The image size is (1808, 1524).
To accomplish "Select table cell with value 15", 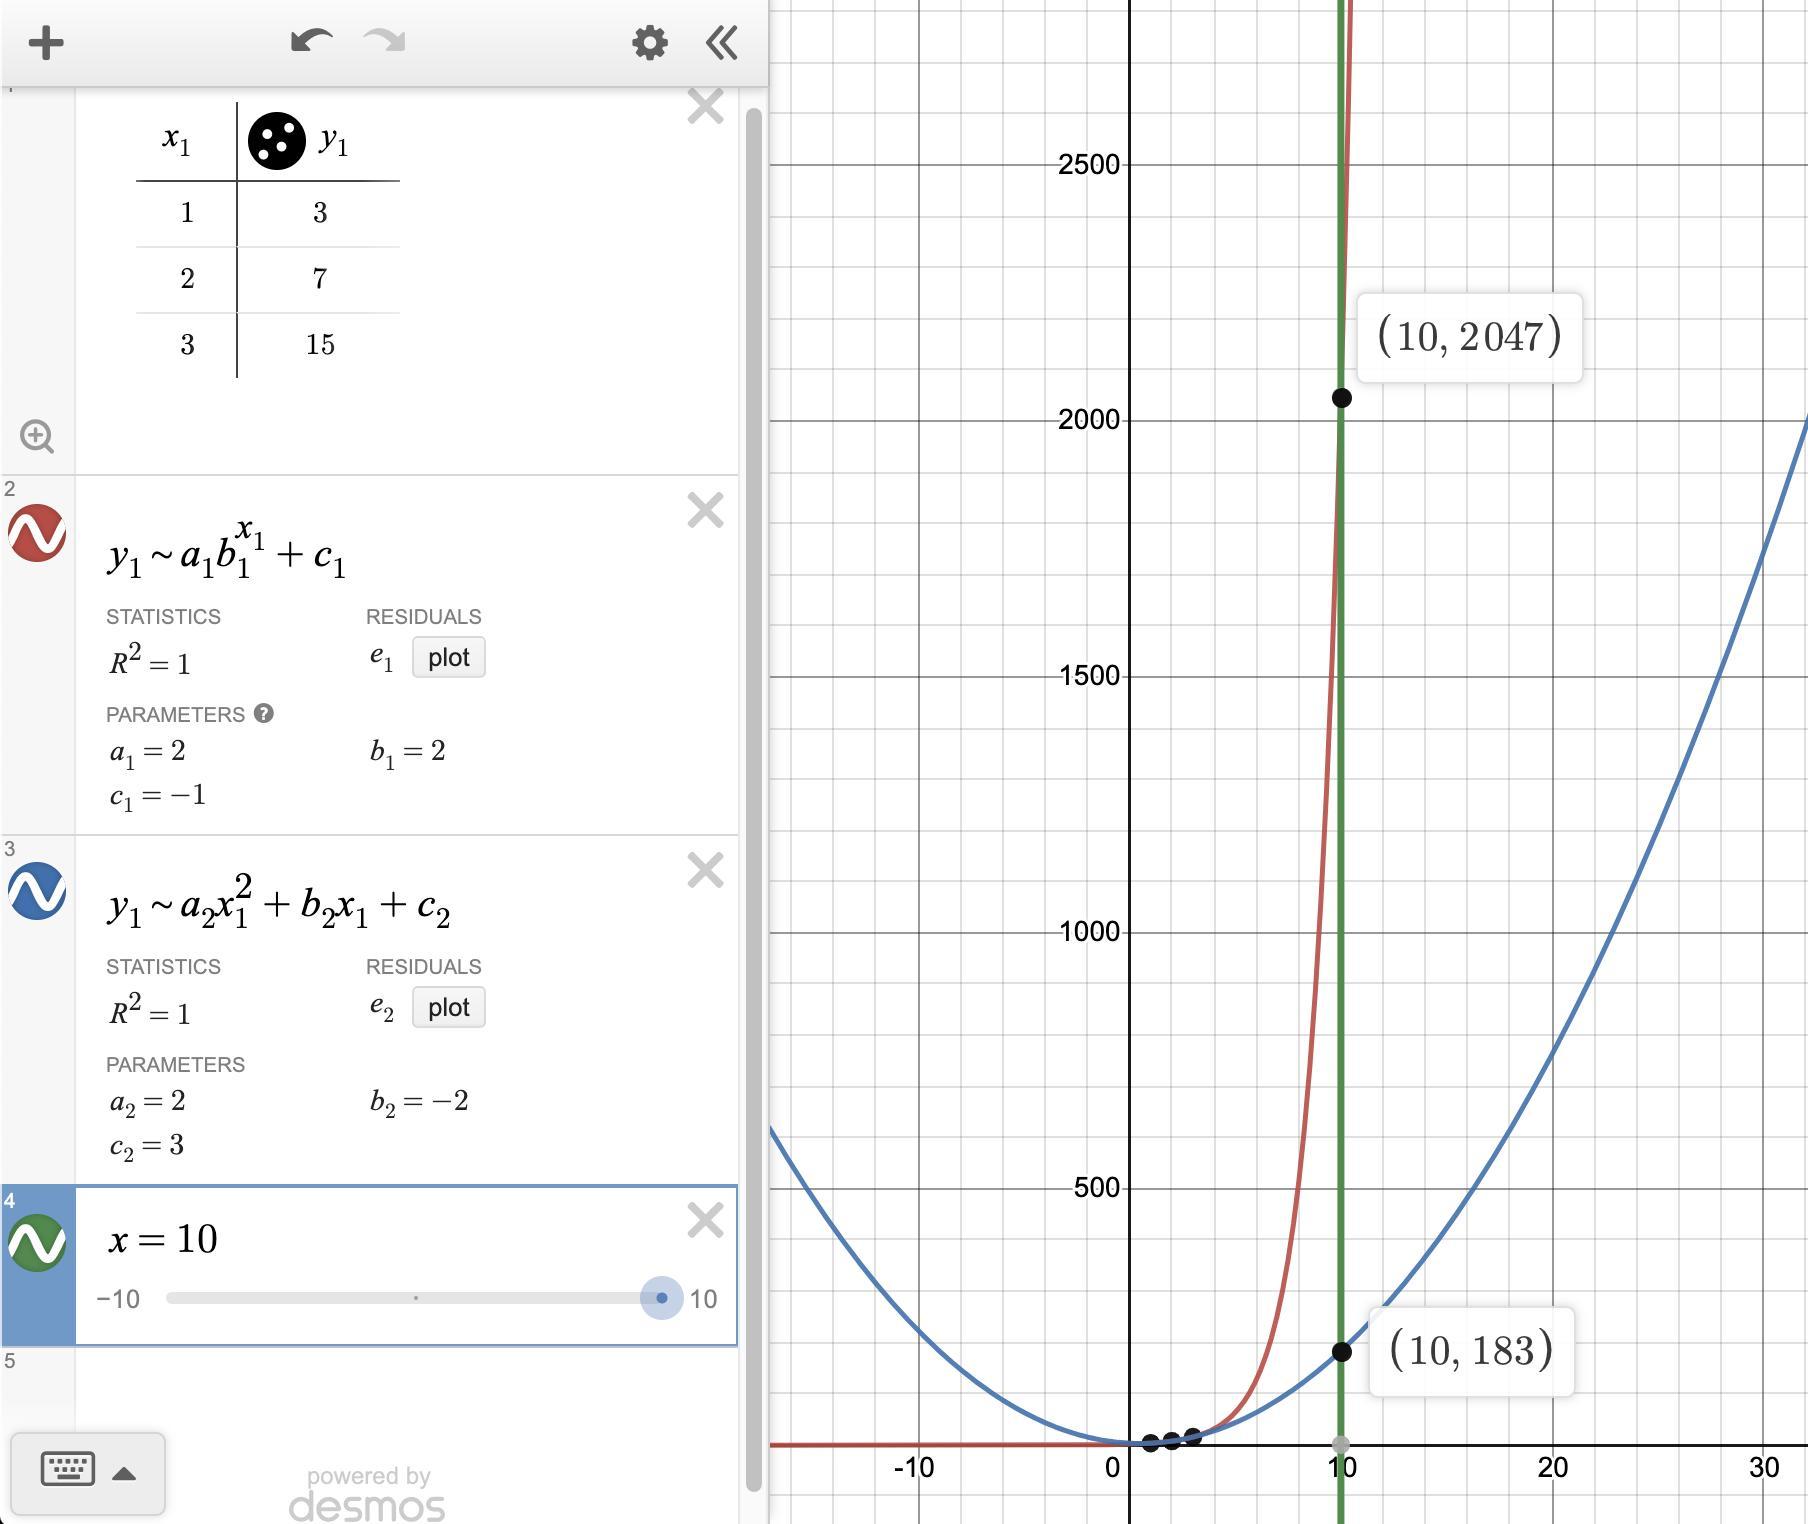I will tap(319, 345).
